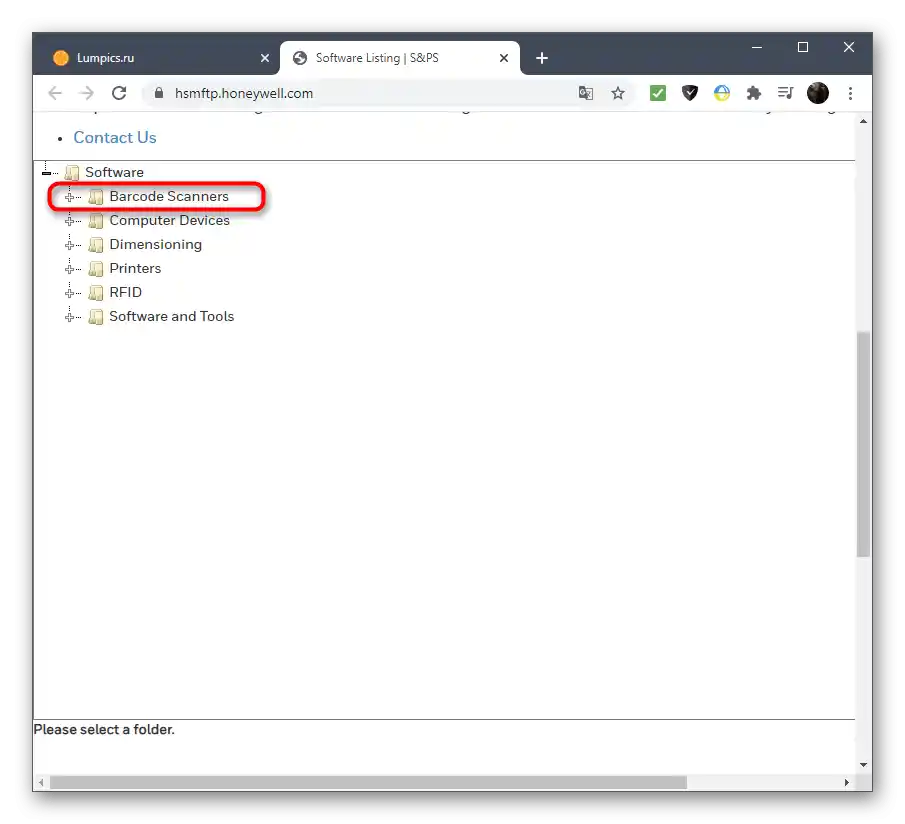Click the padlock site info icon
Viewport: 905px width, 824px height.
[x=159, y=93]
